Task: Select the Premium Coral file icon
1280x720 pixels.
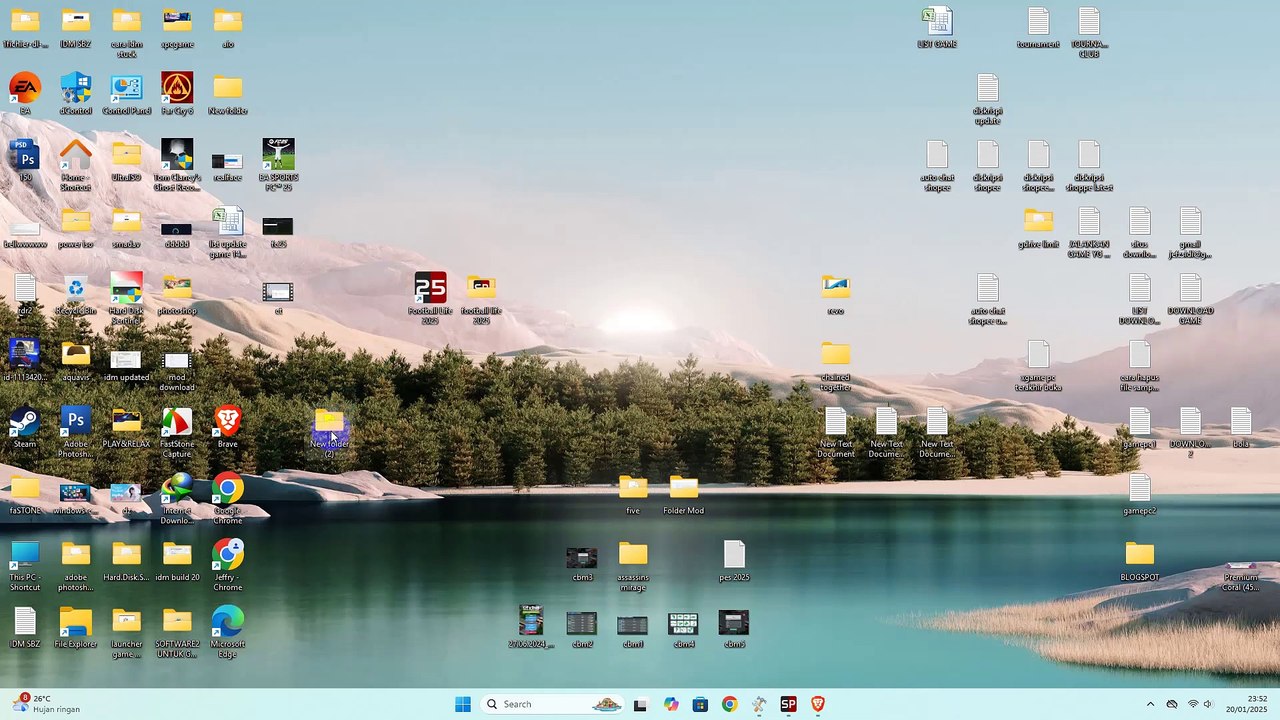Action: pyautogui.click(x=1241, y=566)
